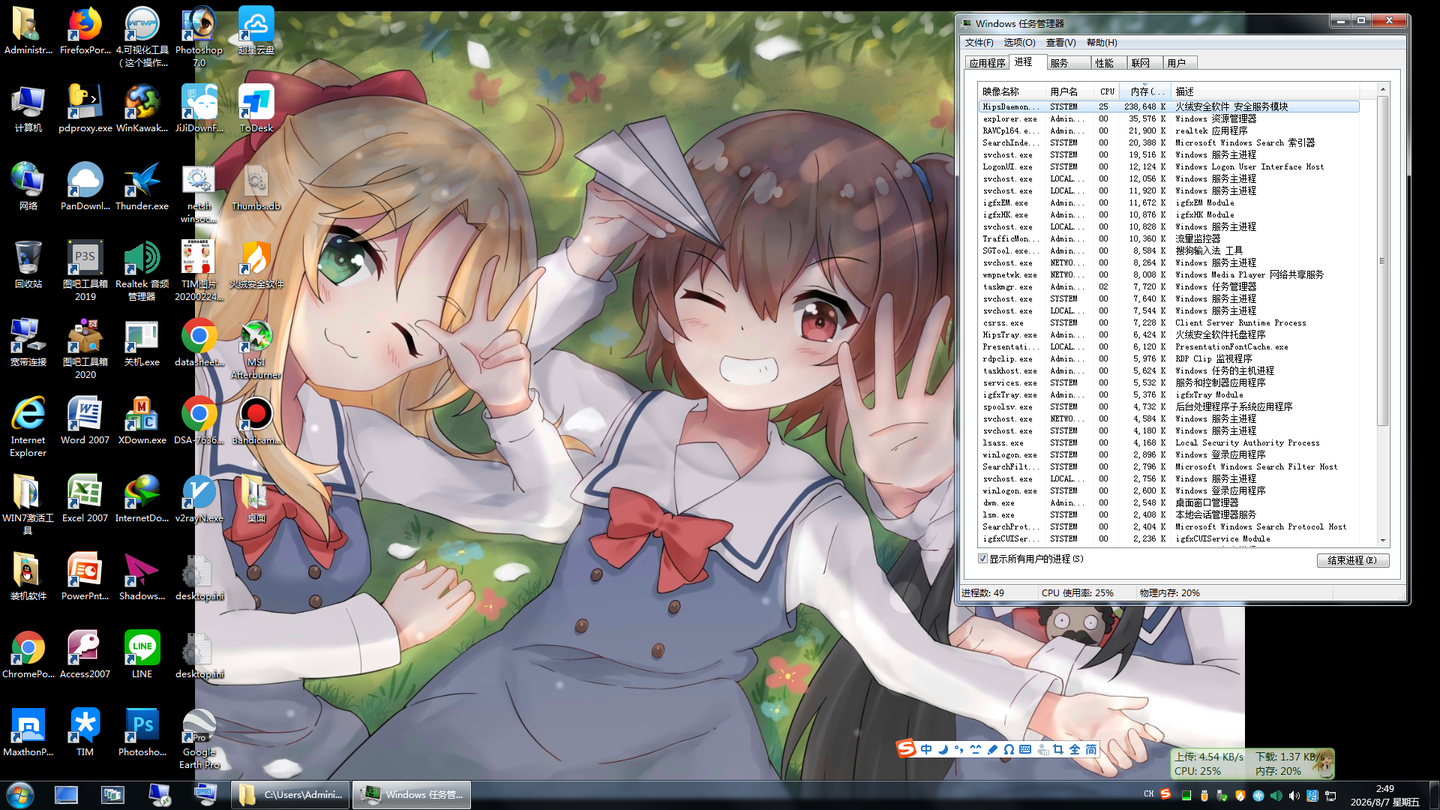Select the TIM desktop icon
The height and width of the screenshot is (810, 1440).
85,734
